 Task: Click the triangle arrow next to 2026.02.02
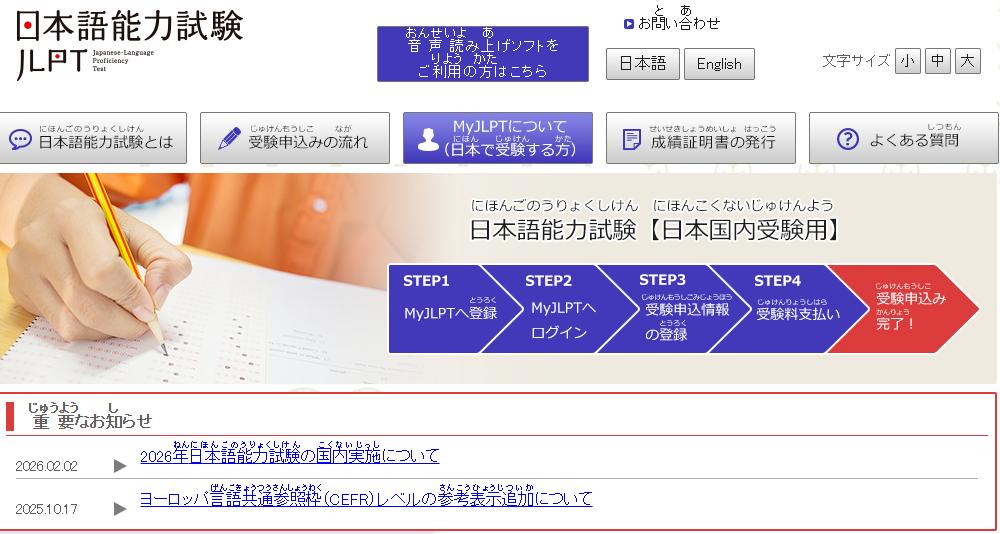(120, 466)
